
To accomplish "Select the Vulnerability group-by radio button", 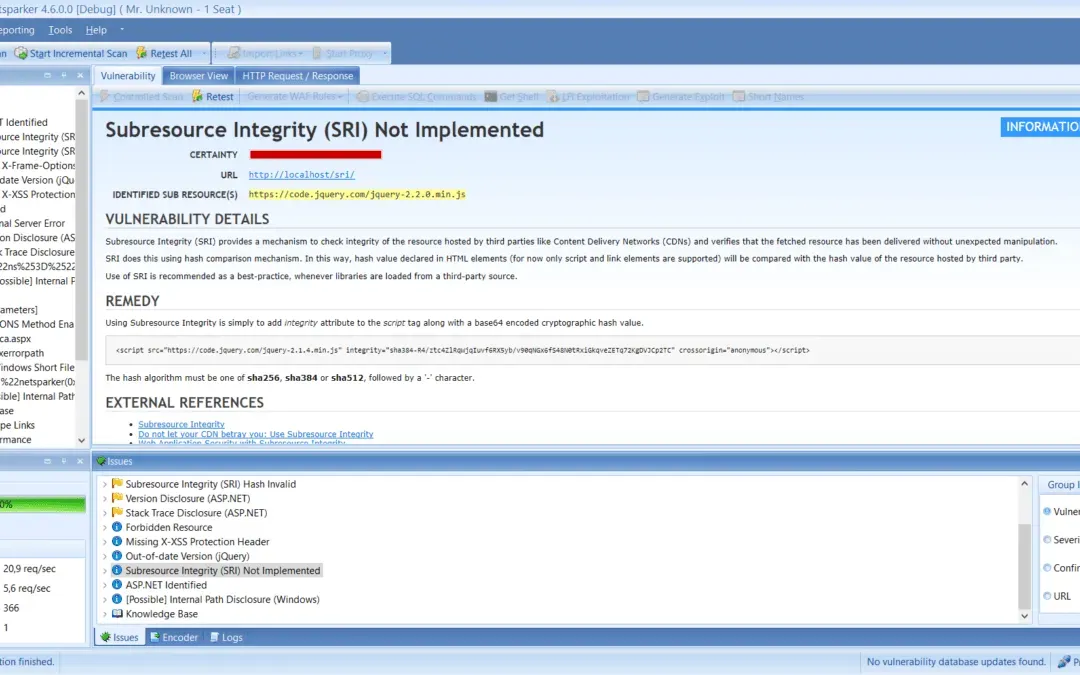I will coord(1047,511).
